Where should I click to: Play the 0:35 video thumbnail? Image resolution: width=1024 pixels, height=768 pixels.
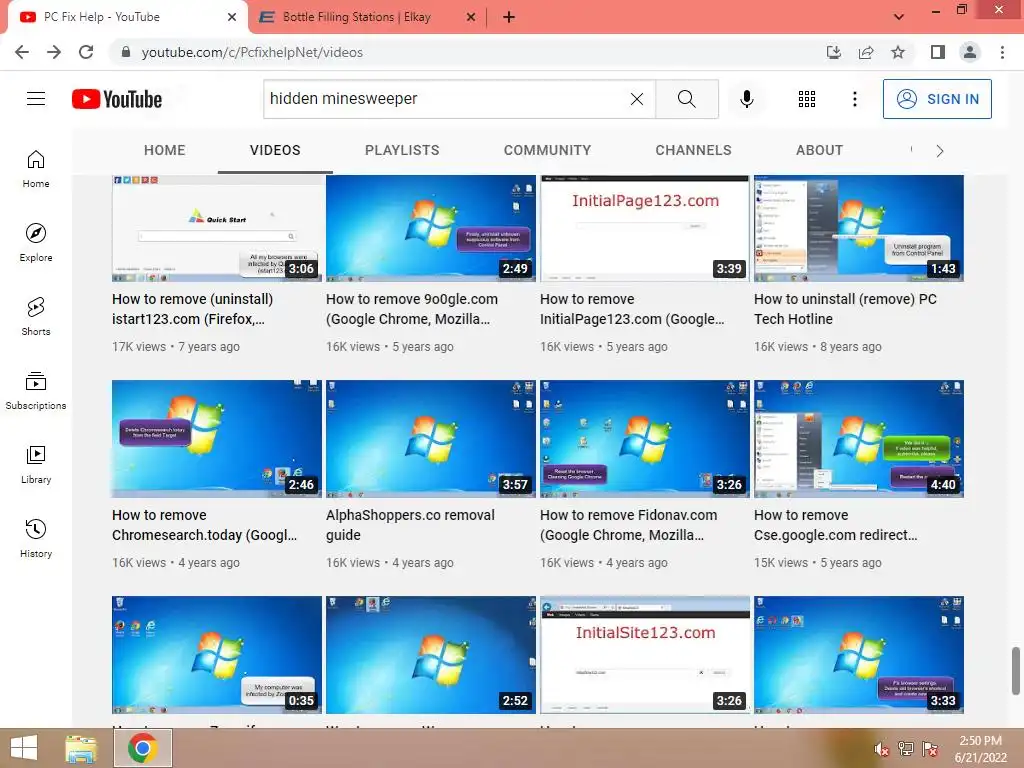coord(217,654)
